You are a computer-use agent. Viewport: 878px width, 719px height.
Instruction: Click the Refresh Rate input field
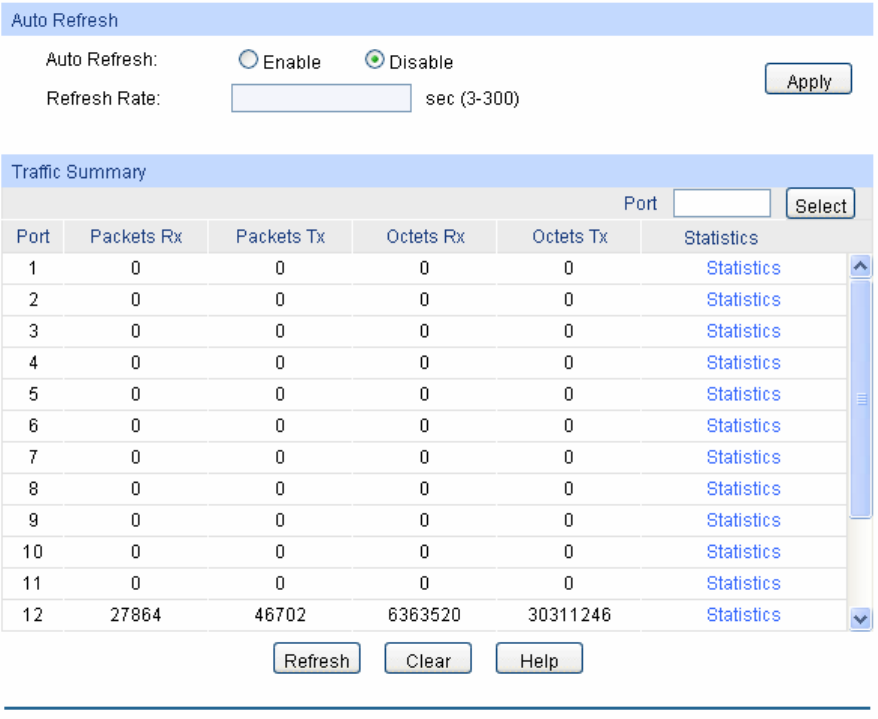tap(321, 98)
